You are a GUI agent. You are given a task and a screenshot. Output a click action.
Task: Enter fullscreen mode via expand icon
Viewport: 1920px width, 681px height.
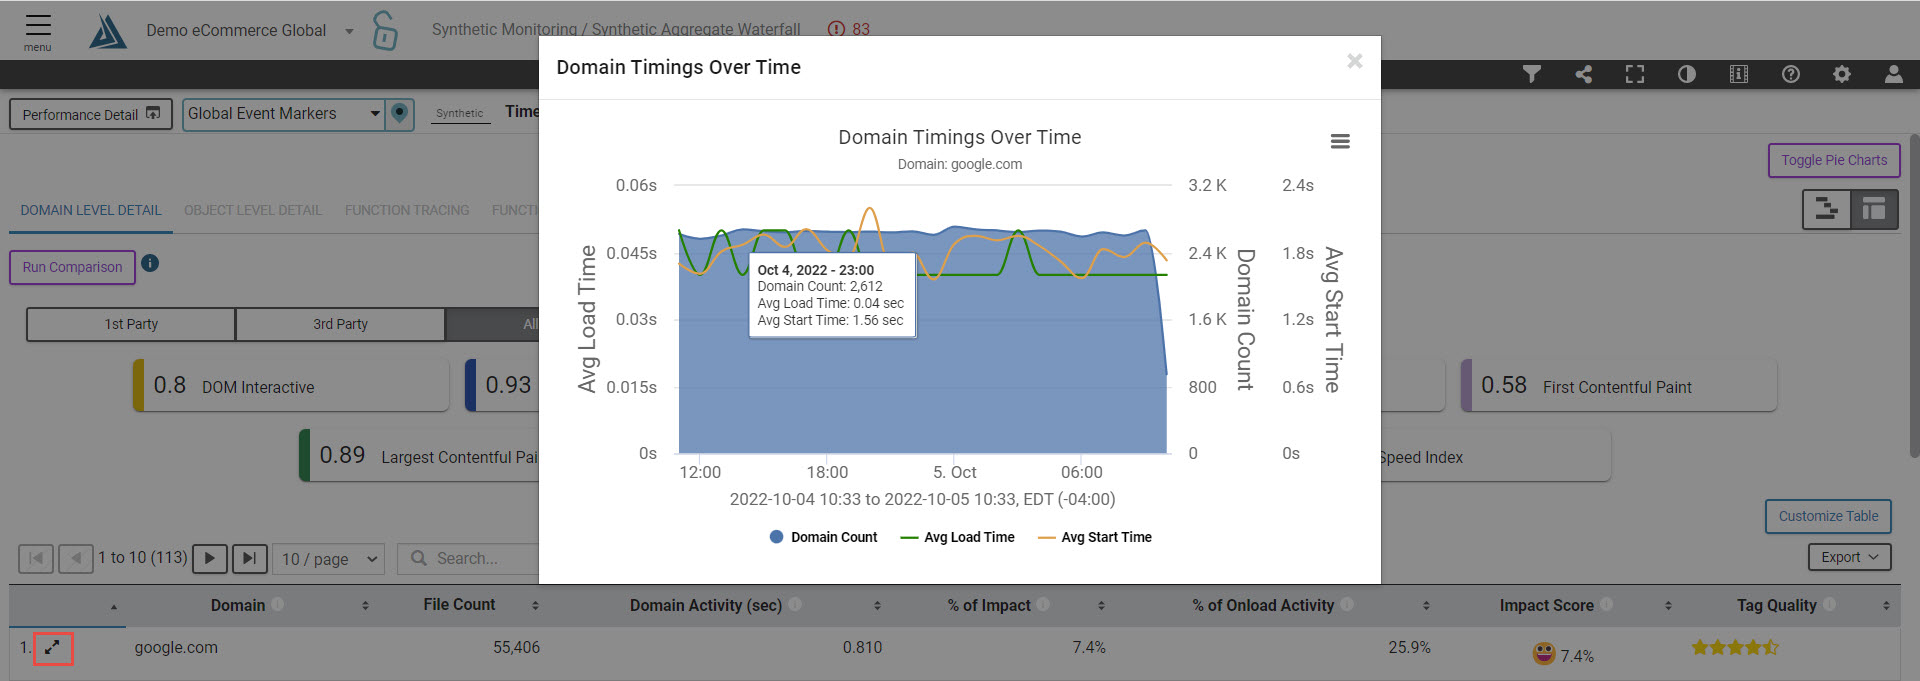pyautogui.click(x=1635, y=74)
